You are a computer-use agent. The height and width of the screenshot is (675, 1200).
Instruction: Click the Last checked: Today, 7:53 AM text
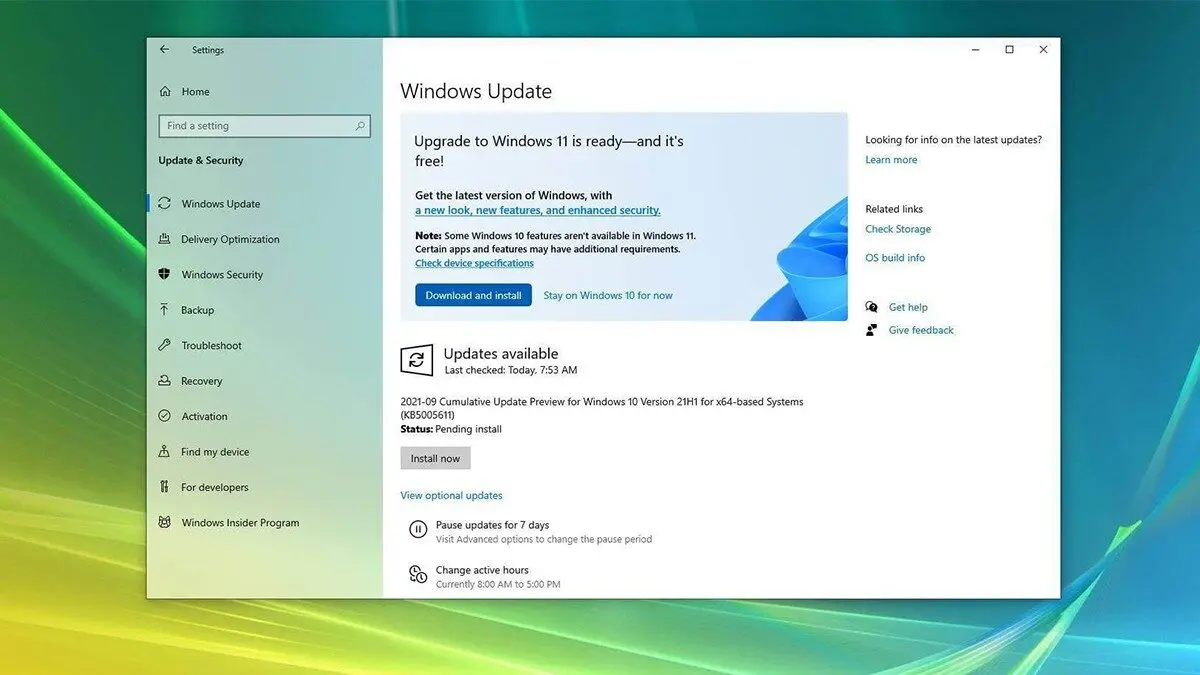click(x=511, y=370)
